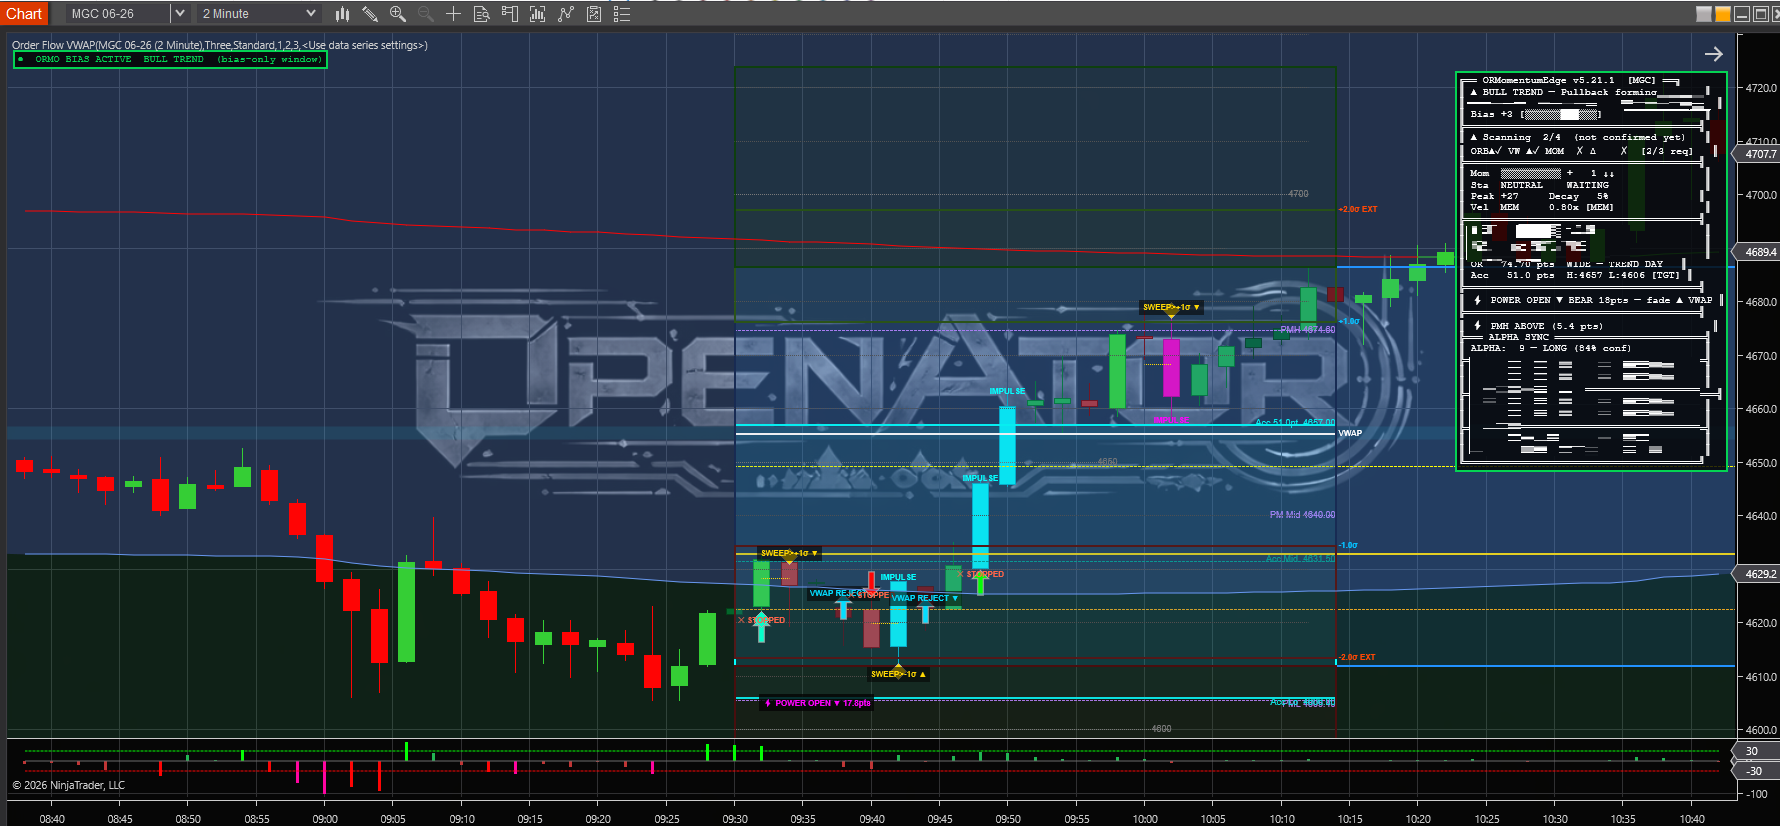Click the gray instrument link swatch

[1704, 14]
